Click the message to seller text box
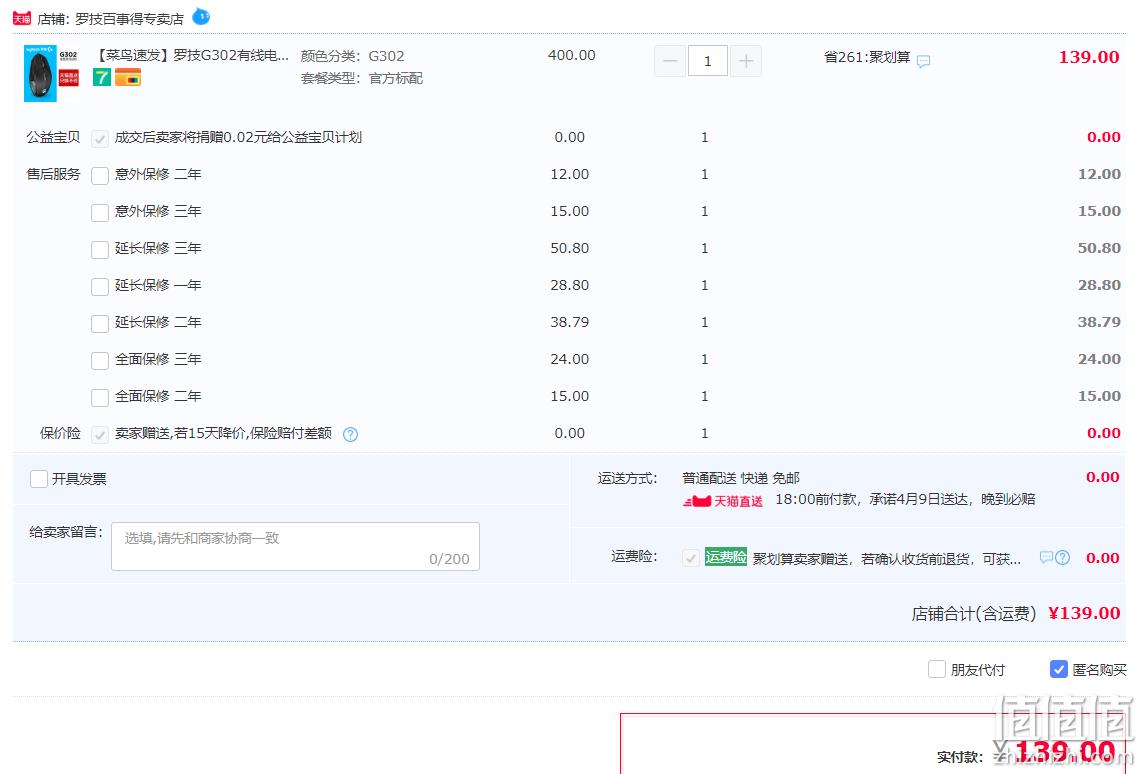This screenshot has width=1143, height=774. click(x=295, y=547)
